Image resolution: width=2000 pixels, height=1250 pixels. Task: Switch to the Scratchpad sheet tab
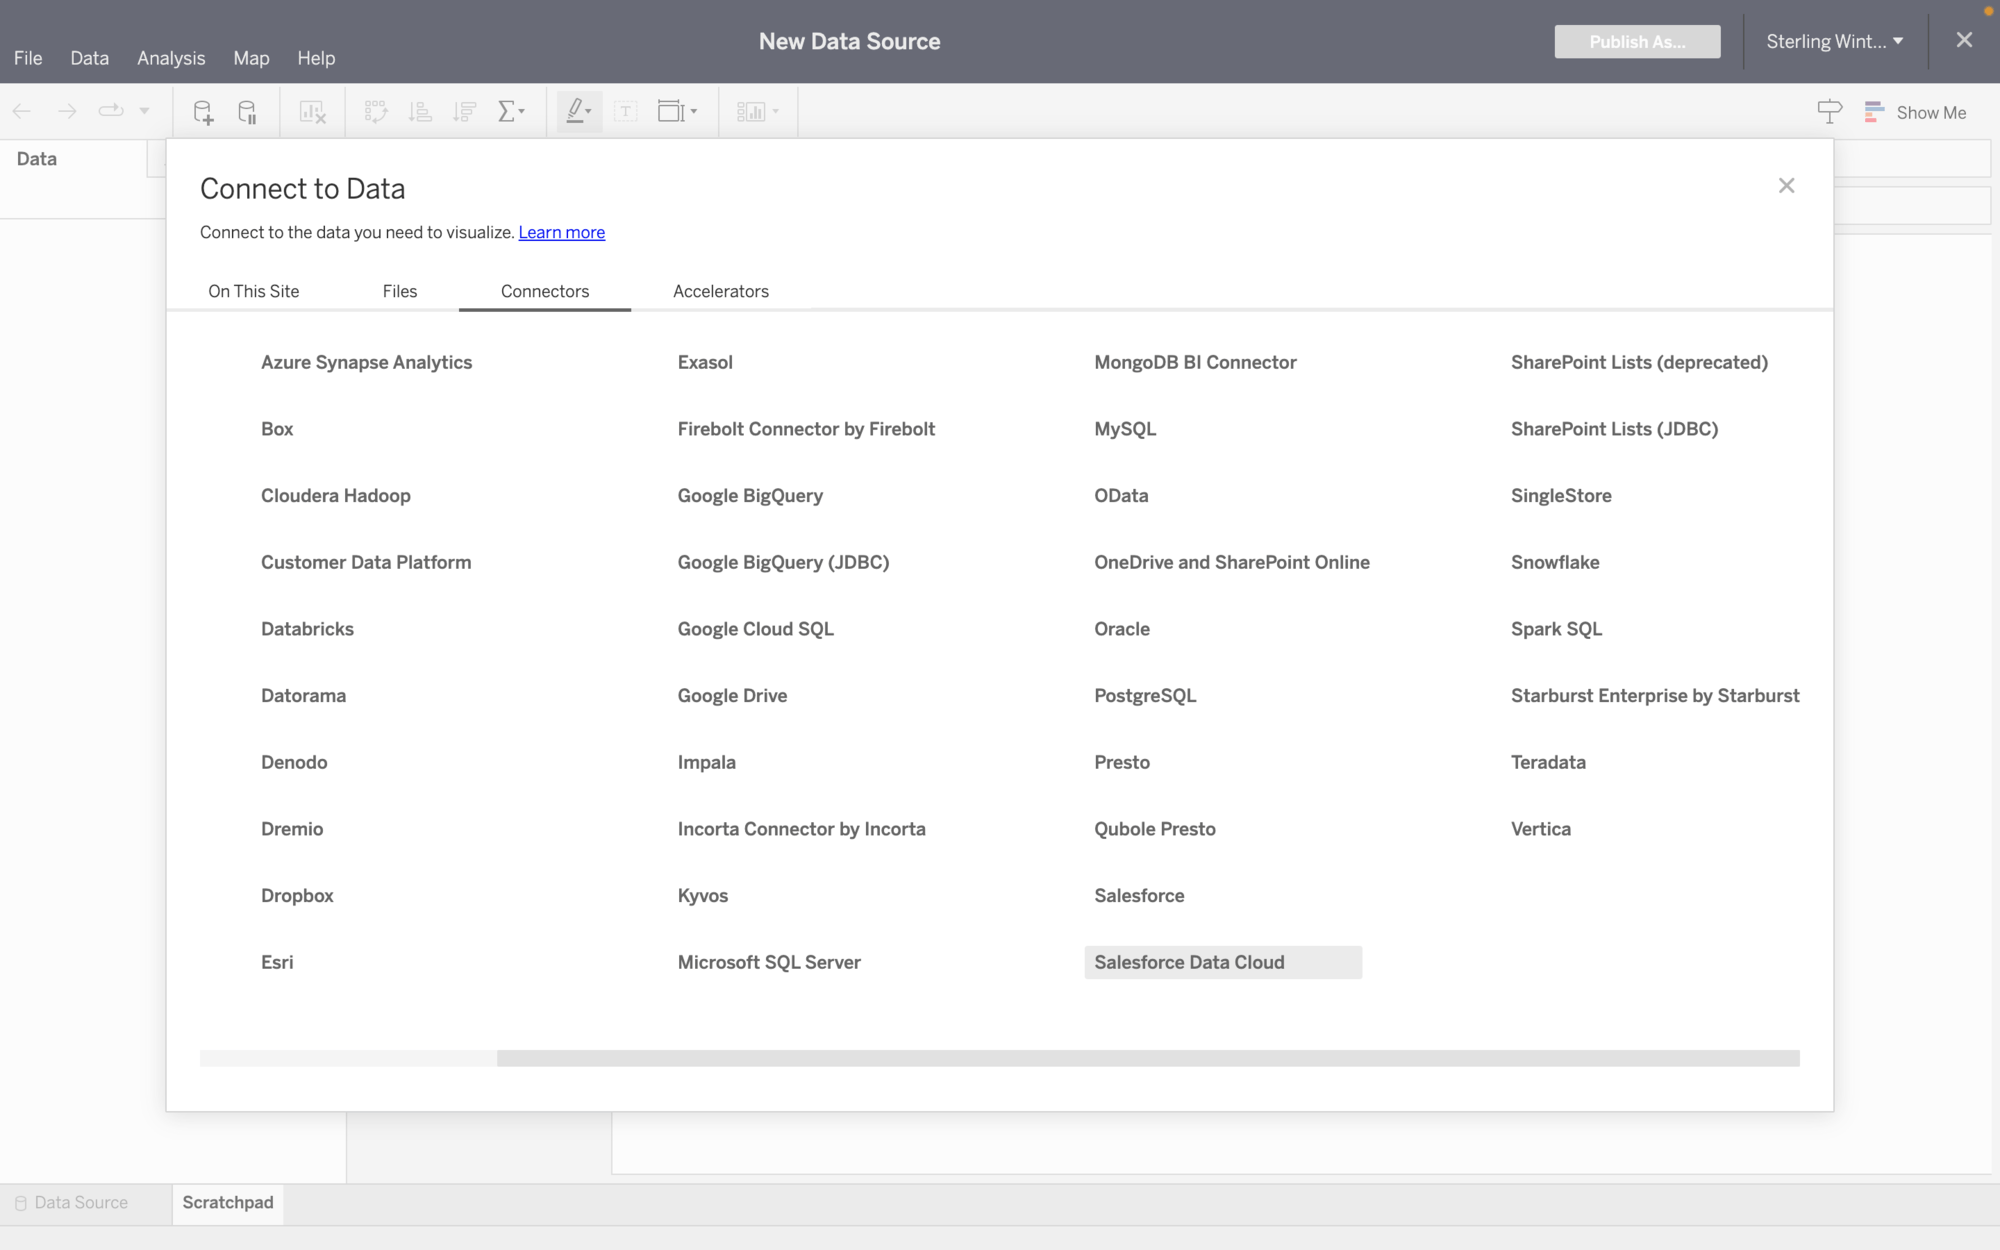[227, 1203]
